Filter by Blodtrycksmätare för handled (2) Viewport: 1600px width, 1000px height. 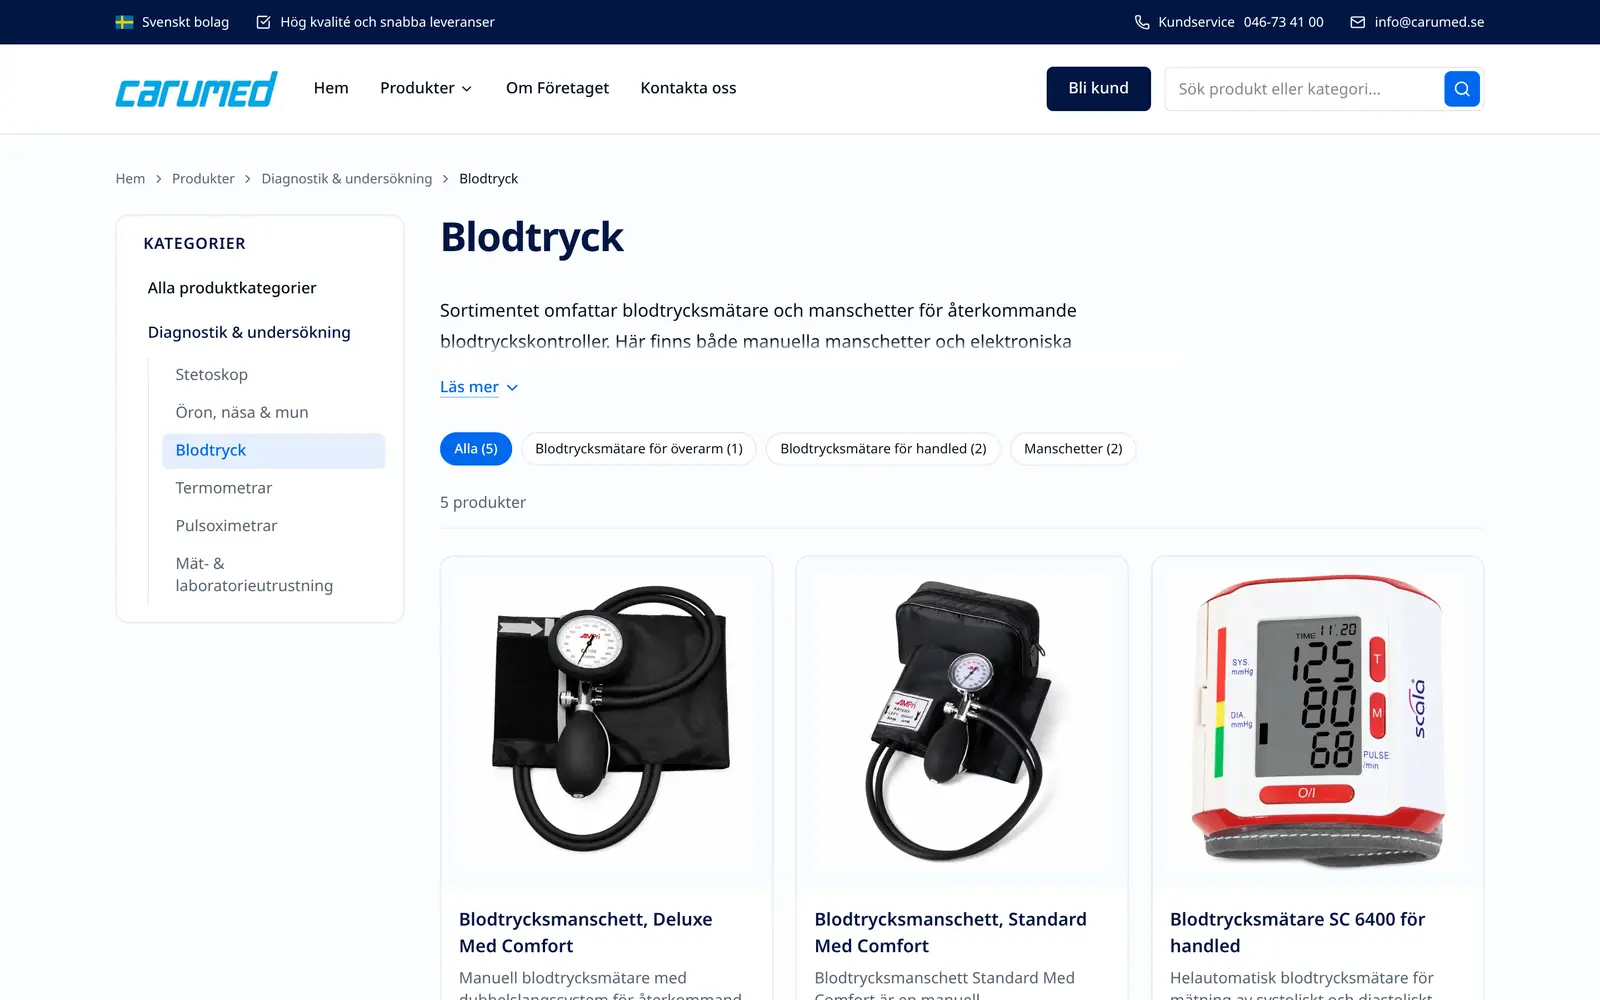point(883,449)
